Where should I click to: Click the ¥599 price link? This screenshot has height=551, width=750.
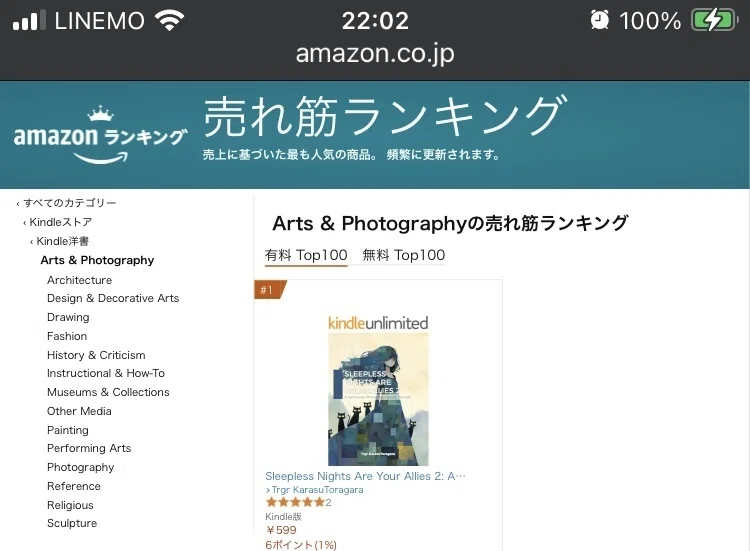pos(281,530)
